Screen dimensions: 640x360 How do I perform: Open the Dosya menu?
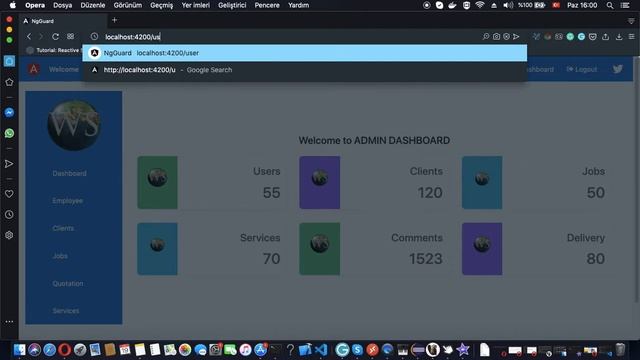pyautogui.click(x=62, y=5)
